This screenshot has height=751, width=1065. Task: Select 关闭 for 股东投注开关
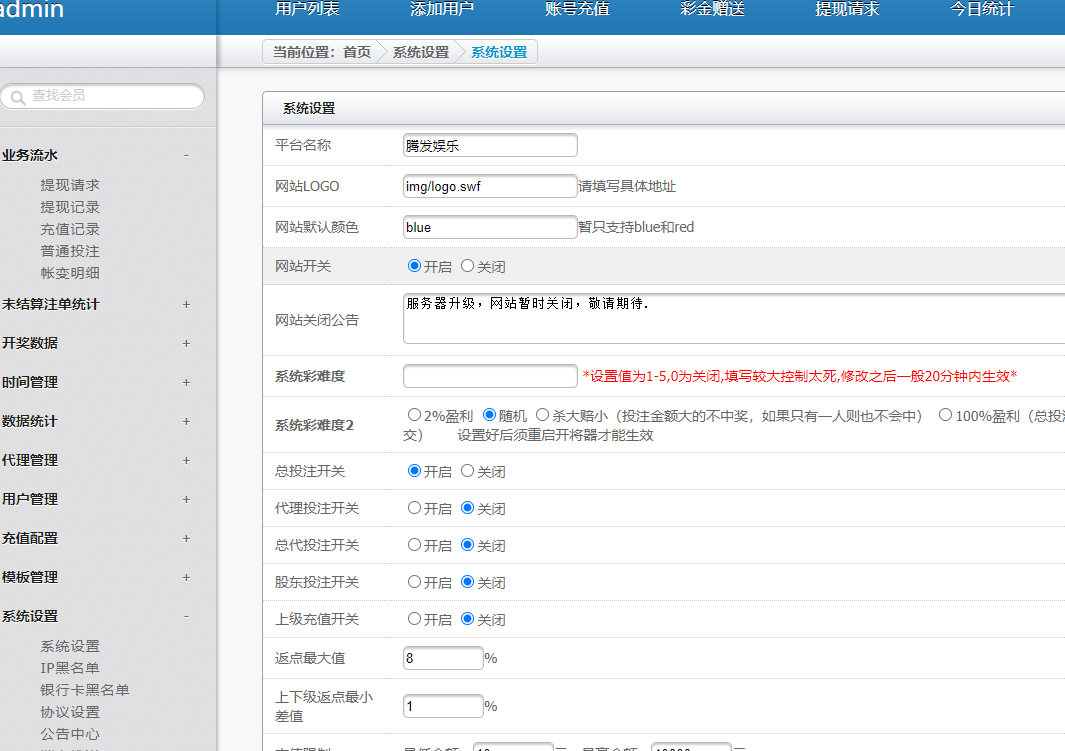[467, 582]
